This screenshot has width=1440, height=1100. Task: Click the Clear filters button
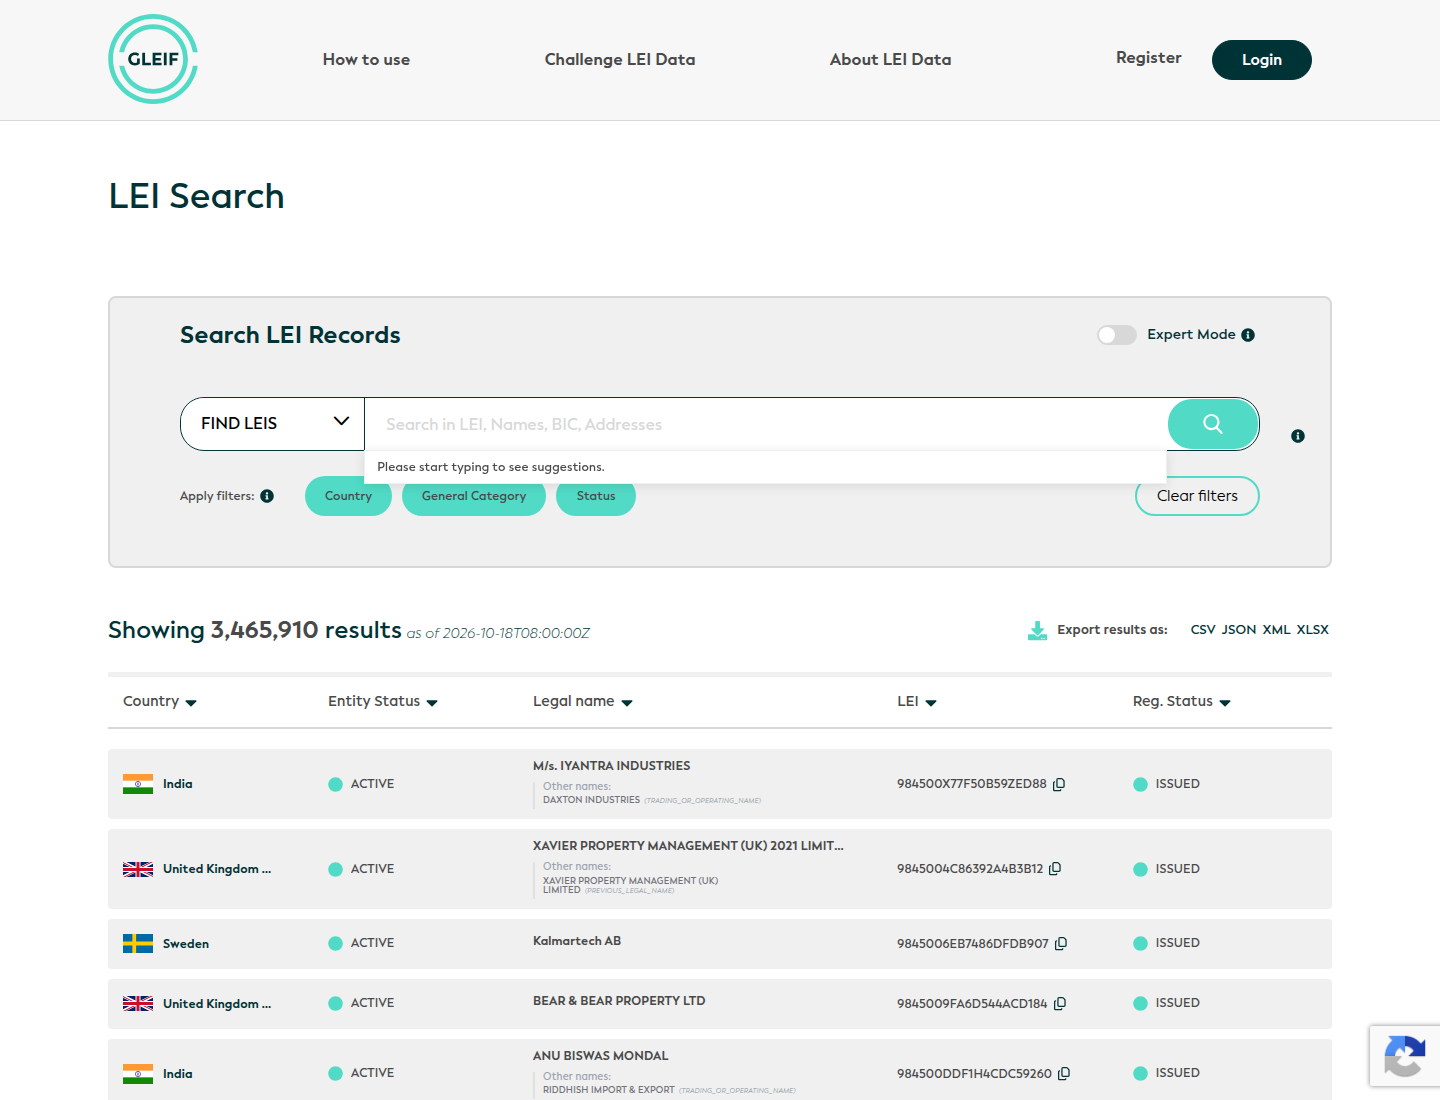[1197, 496]
